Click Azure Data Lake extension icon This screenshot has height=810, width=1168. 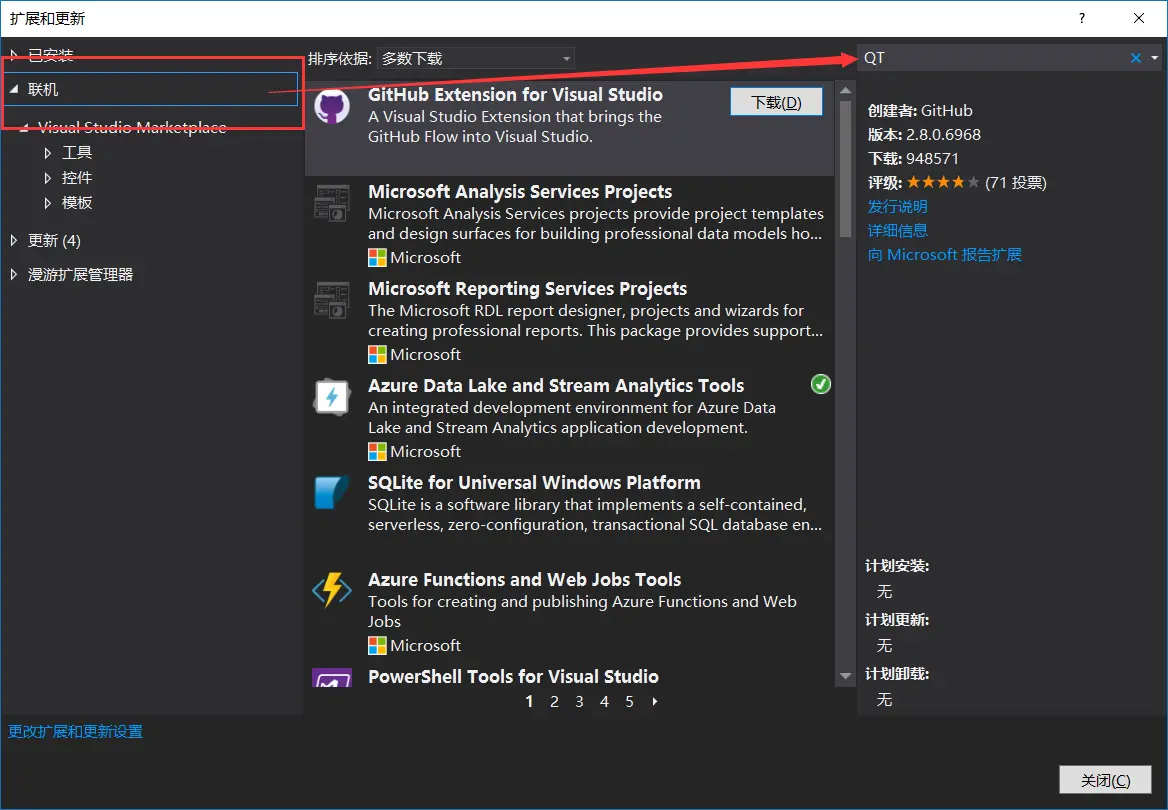point(331,397)
